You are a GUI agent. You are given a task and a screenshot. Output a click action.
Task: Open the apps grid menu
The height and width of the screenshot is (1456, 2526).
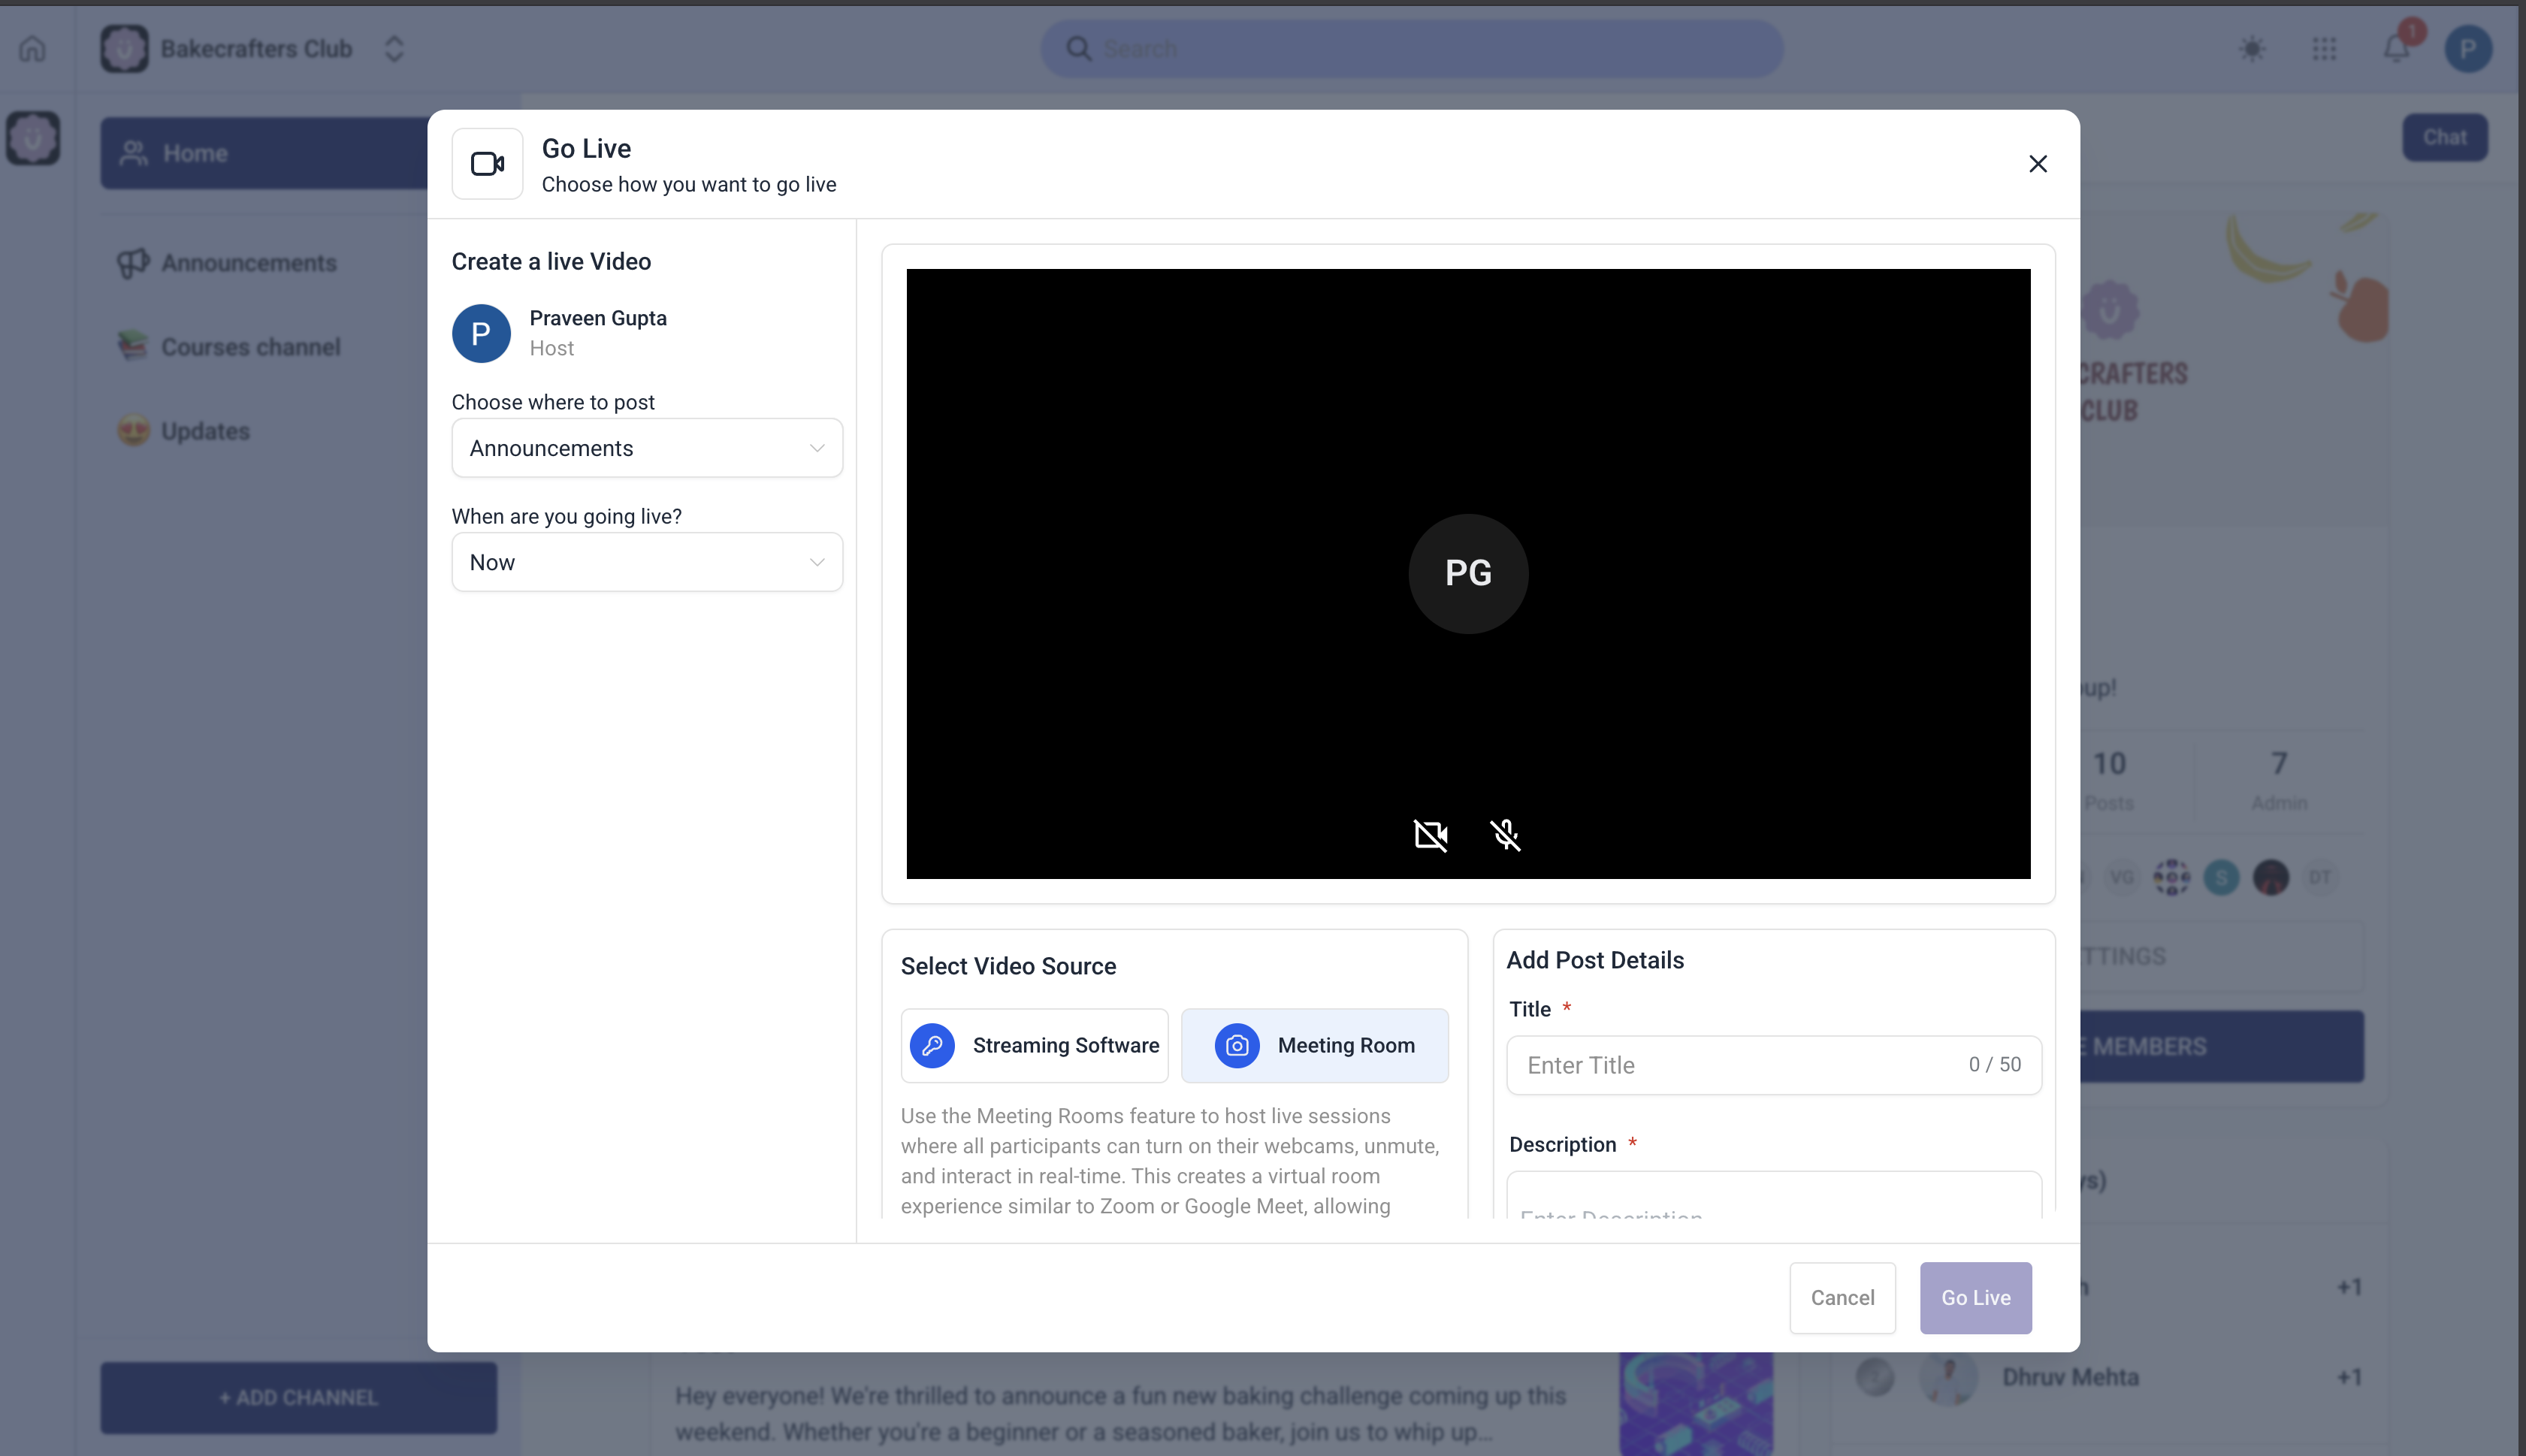2324,48
